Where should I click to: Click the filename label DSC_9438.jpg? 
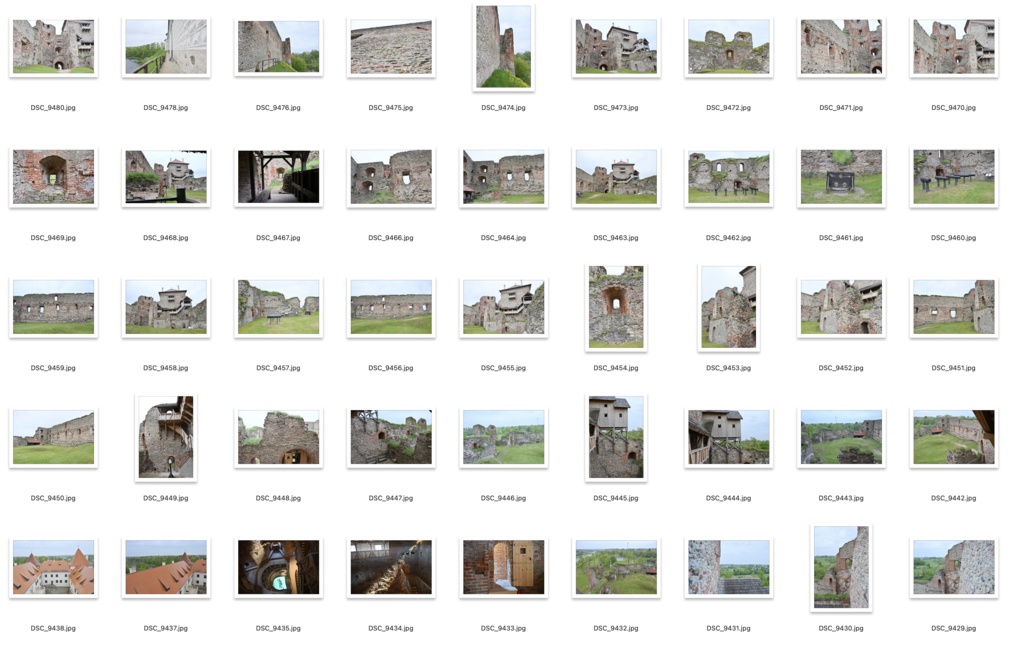[x=53, y=628]
